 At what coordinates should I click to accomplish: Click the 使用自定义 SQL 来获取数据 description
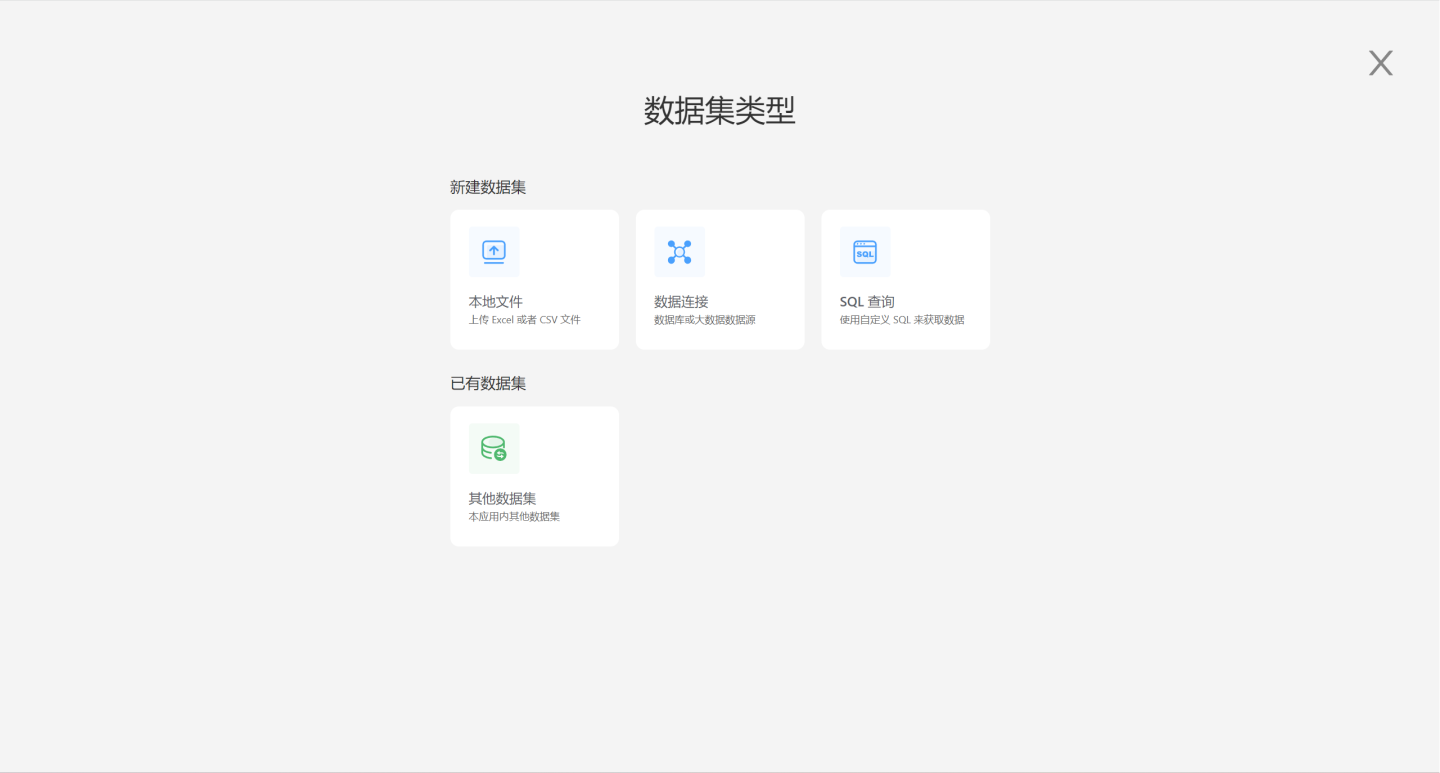[x=901, y=320]
